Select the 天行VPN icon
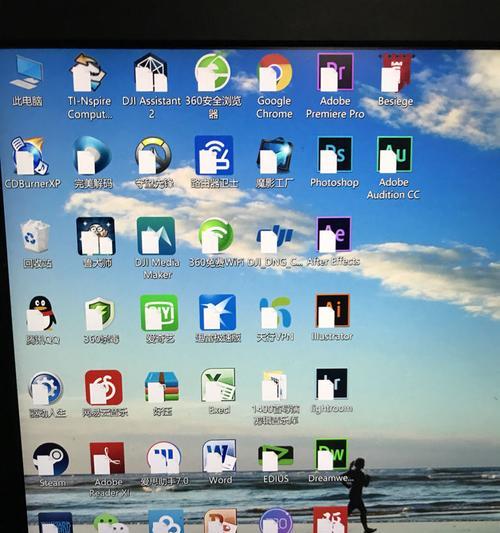Screen dimensions: 500x533 275,312
